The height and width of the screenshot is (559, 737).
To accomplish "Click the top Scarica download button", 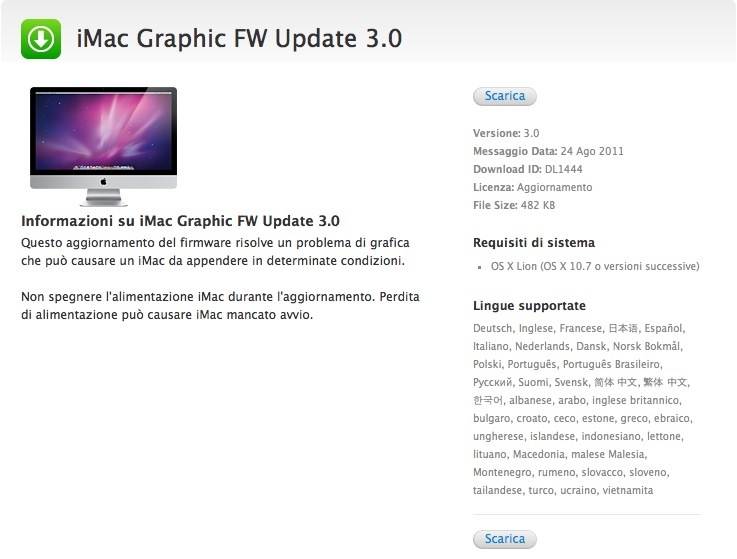I will [x=504, y=96].
